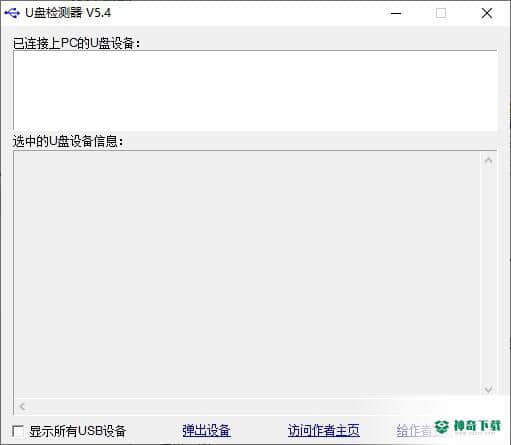The image size is (511, 445).
Task: Click the partially hidden 给作者 link
Action: [x=414, y=431]
